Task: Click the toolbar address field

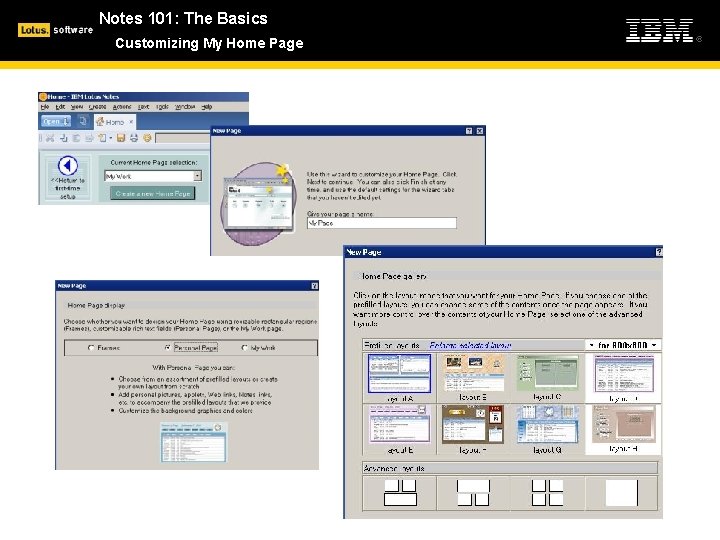Action: [x=183, y=138]
